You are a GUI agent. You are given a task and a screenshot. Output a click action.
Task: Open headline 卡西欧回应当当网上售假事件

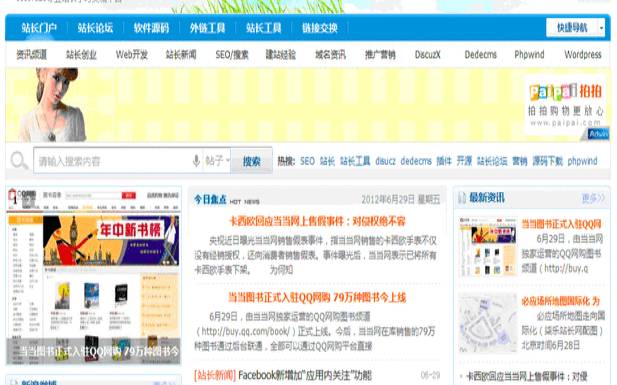coord(317,221)
